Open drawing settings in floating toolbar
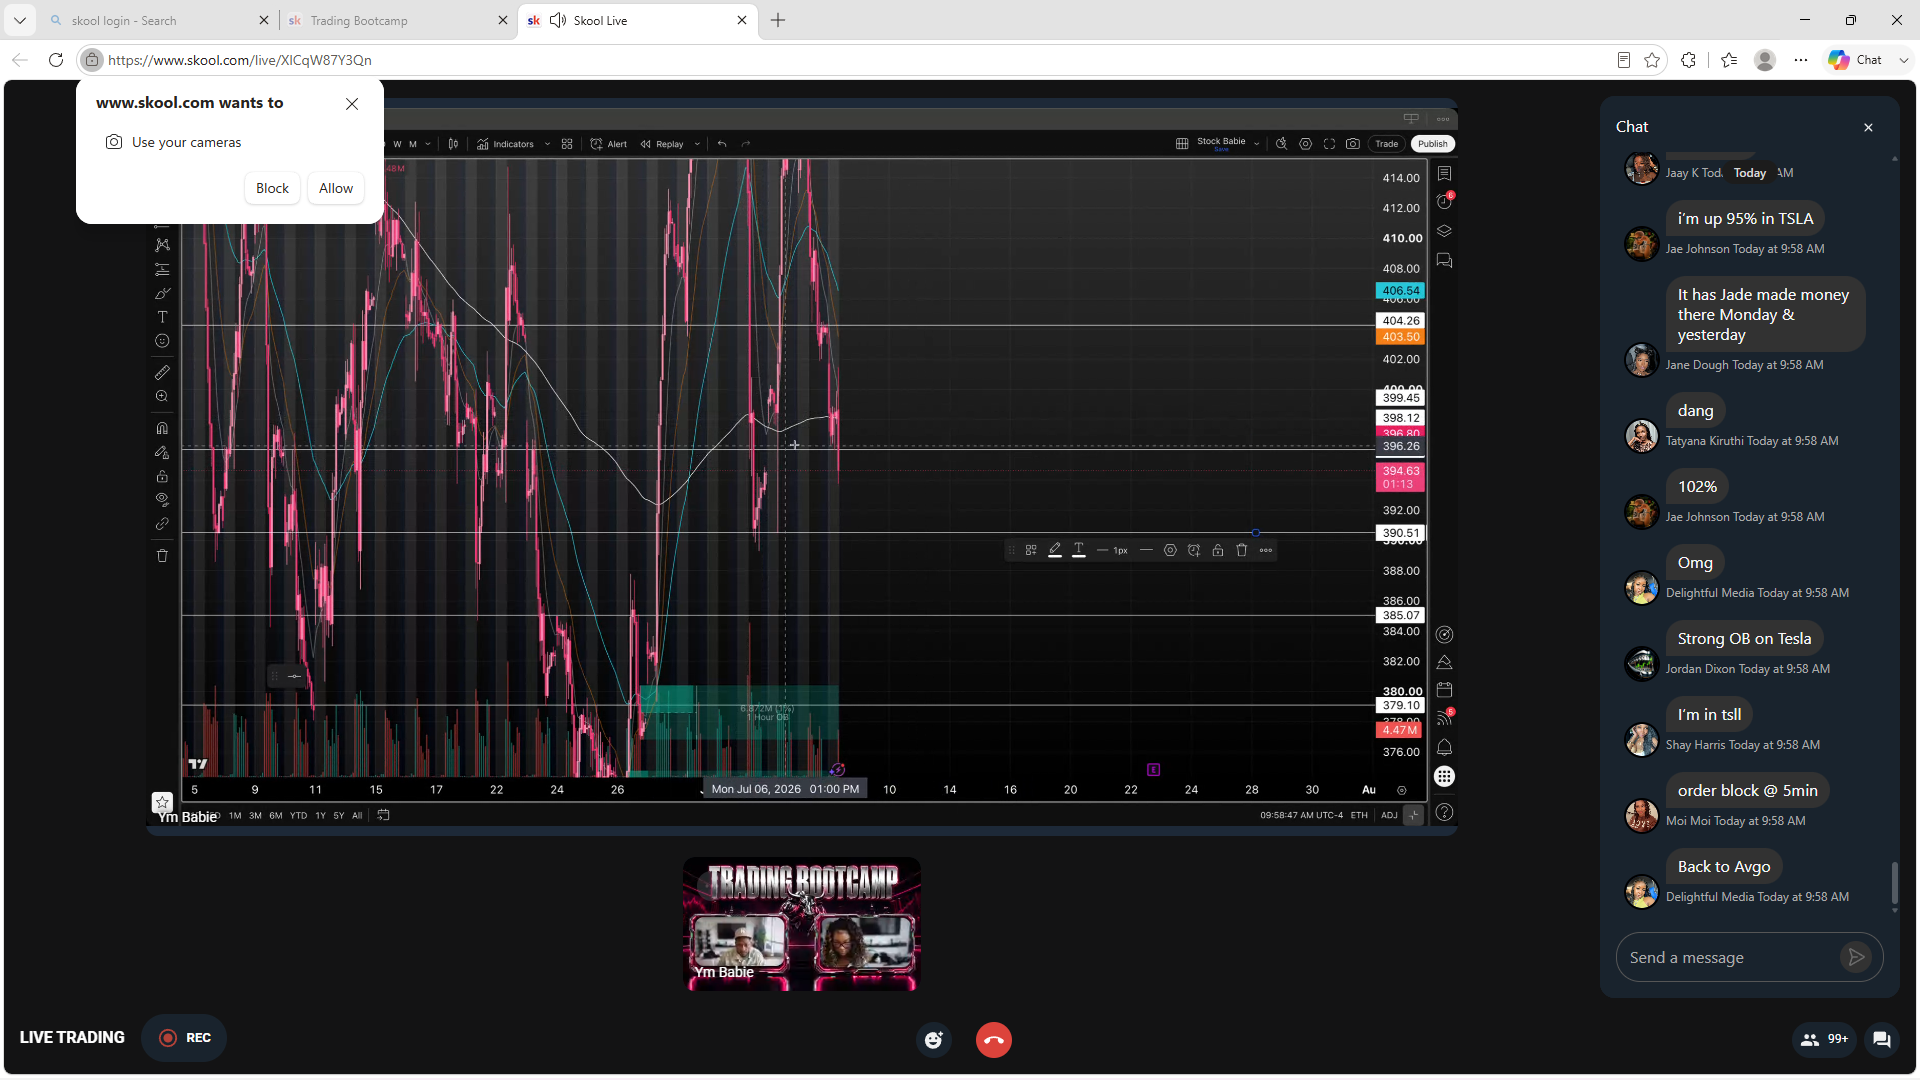The image size is (1920, 1080). pyautogui.click(x=1170, y=550)
